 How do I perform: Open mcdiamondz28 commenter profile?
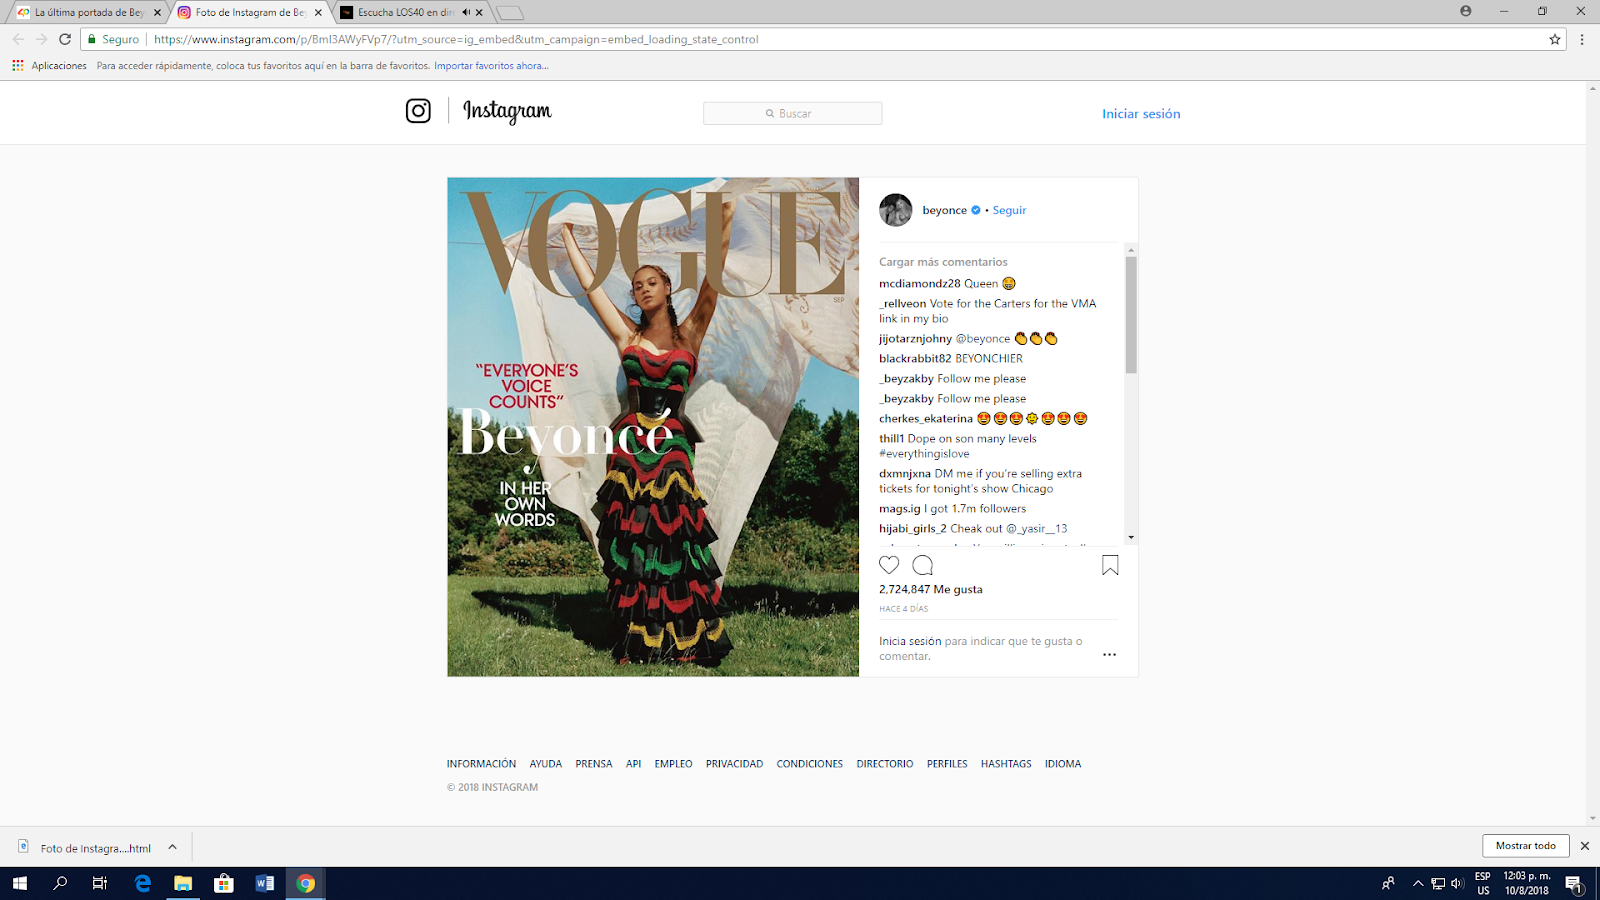[x=919, y=283]
